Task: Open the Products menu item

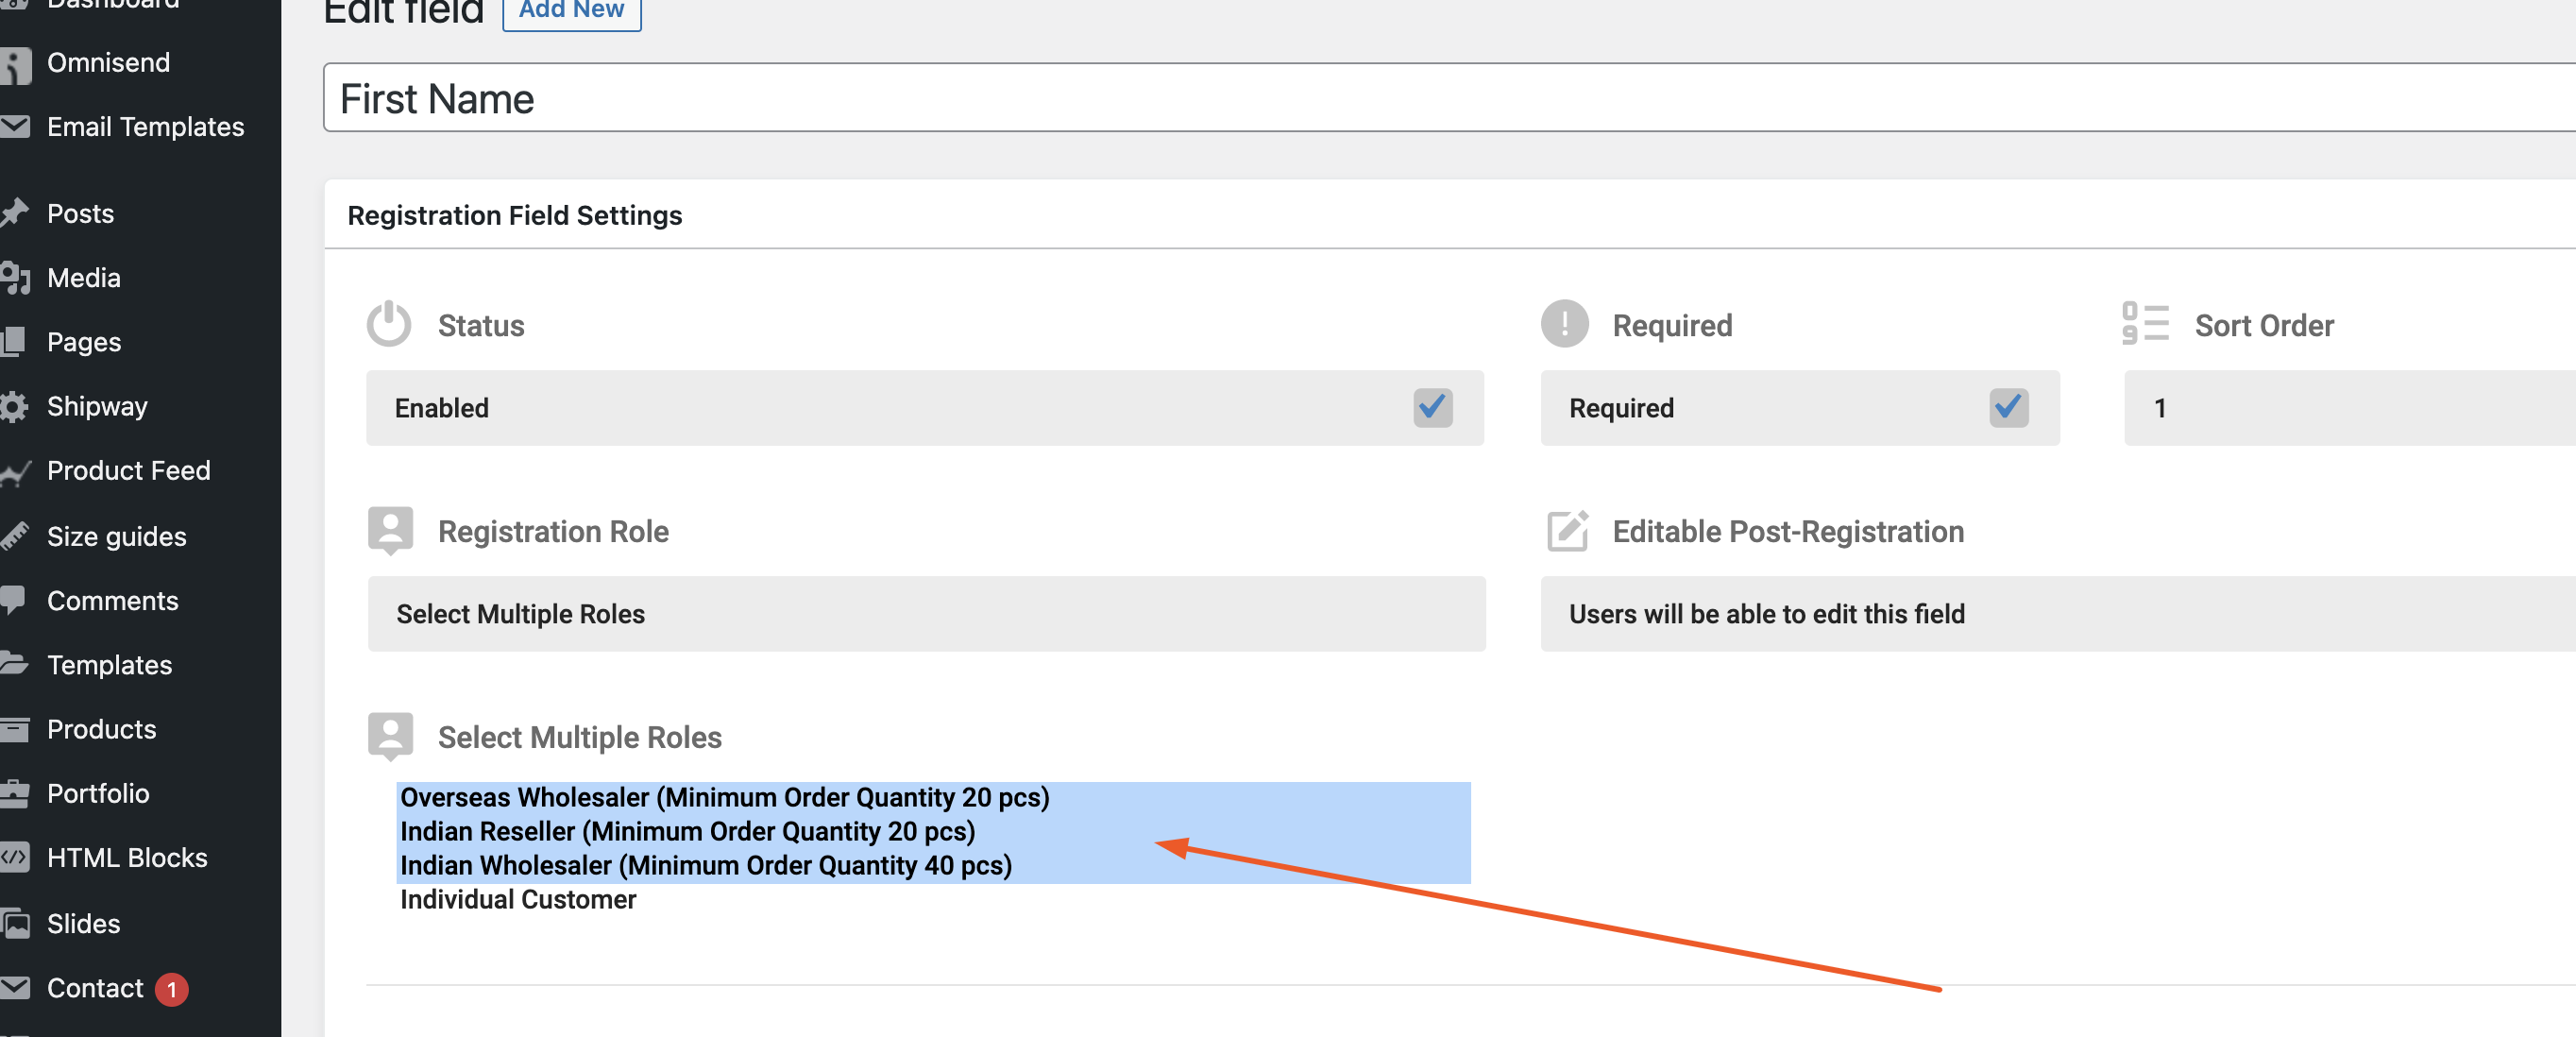Action: coord(101,729)
